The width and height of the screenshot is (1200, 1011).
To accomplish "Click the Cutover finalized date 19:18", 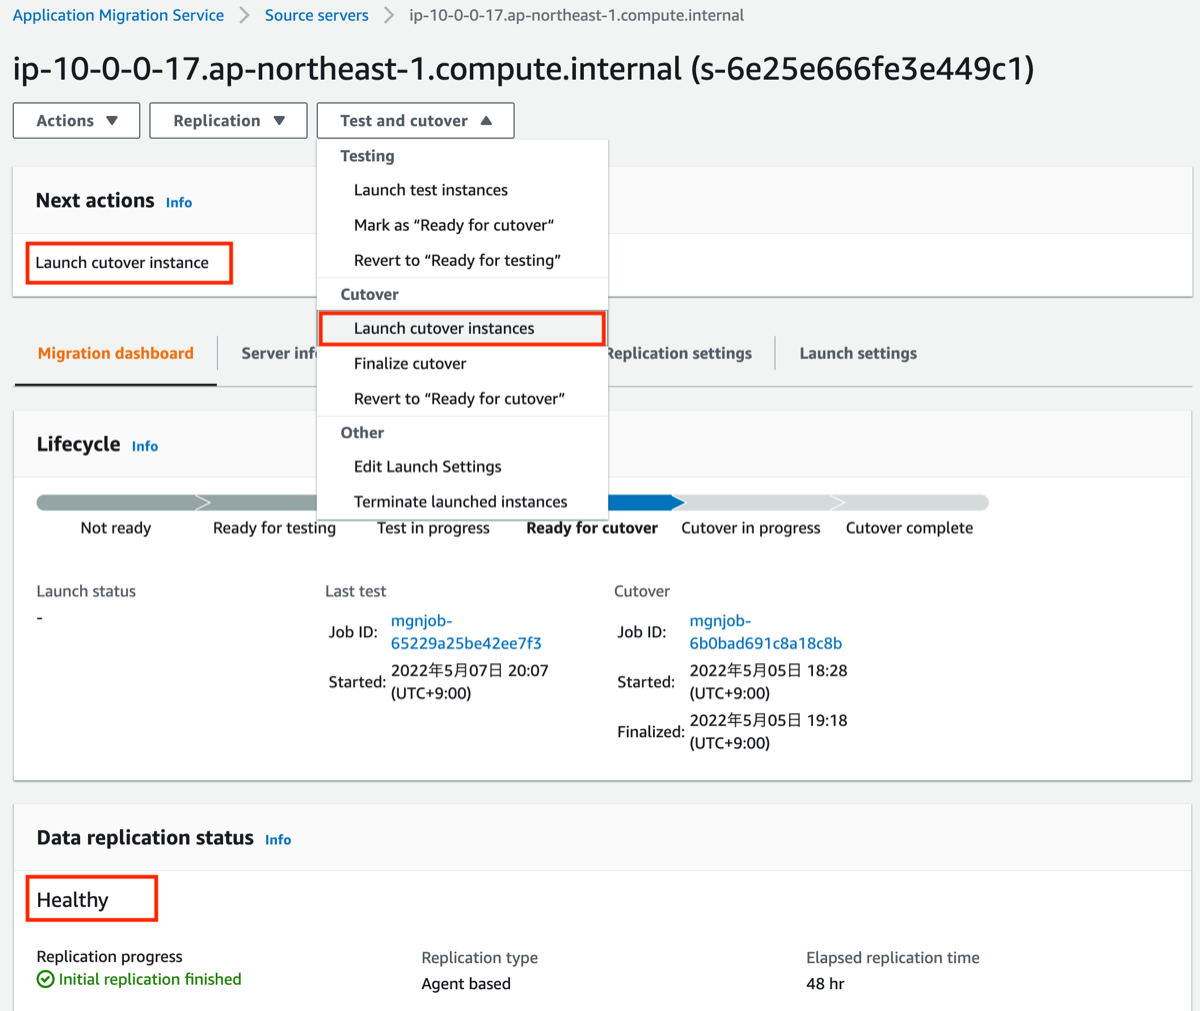I will point(768,732).
